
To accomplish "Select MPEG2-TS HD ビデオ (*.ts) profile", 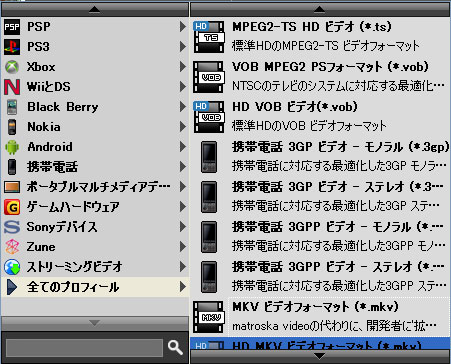I will [320, 37].
